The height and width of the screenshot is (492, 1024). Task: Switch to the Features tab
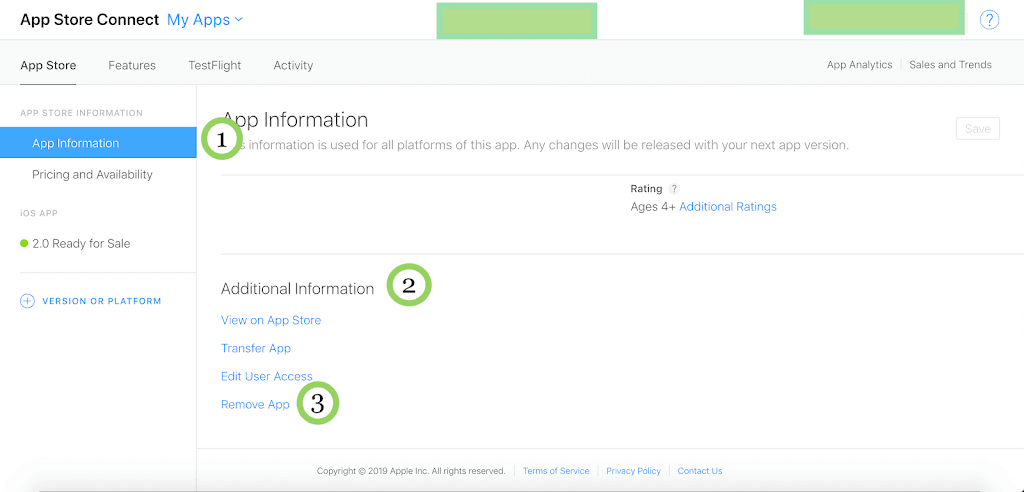132,65
